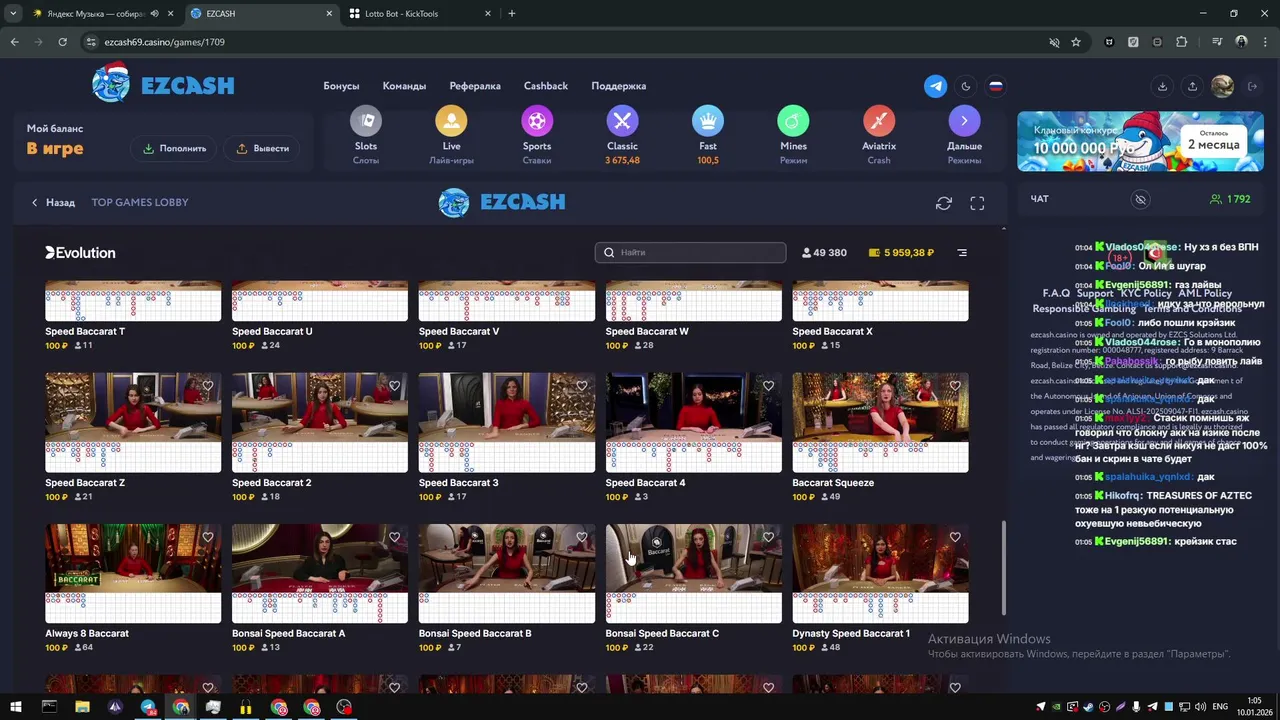The height and width of the screenshot is (720, 1280).
Task: Open the Slots category icon
Action: 366,121
